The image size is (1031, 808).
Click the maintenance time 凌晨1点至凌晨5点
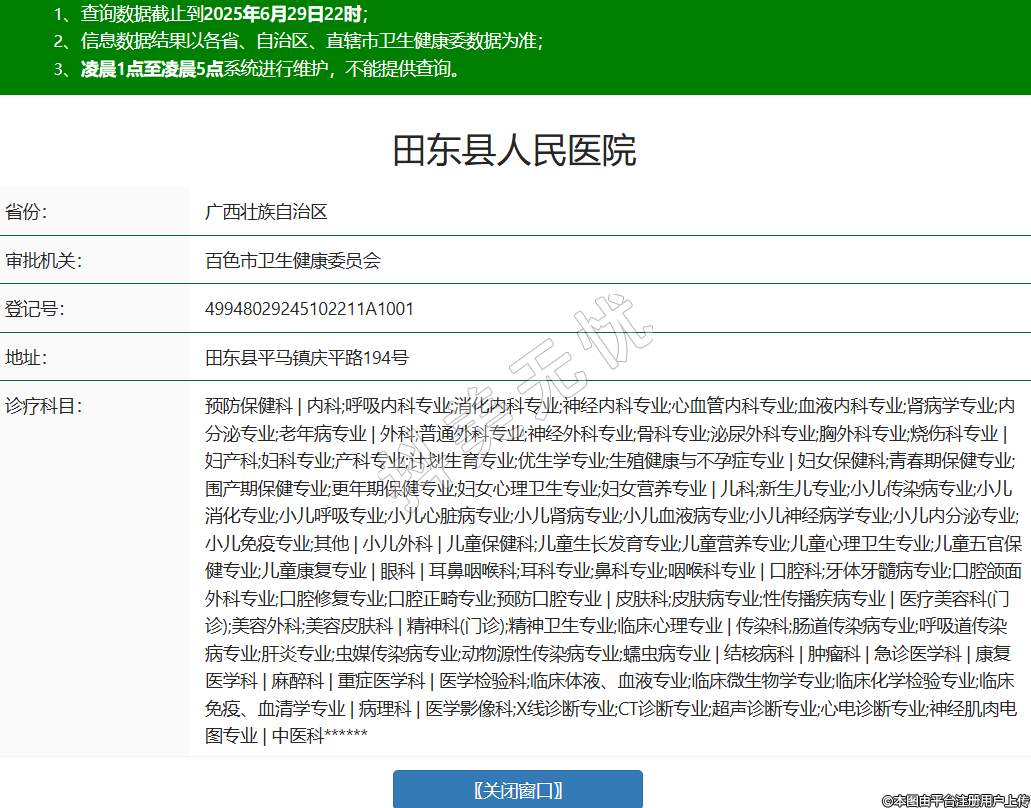click(151, 69)
